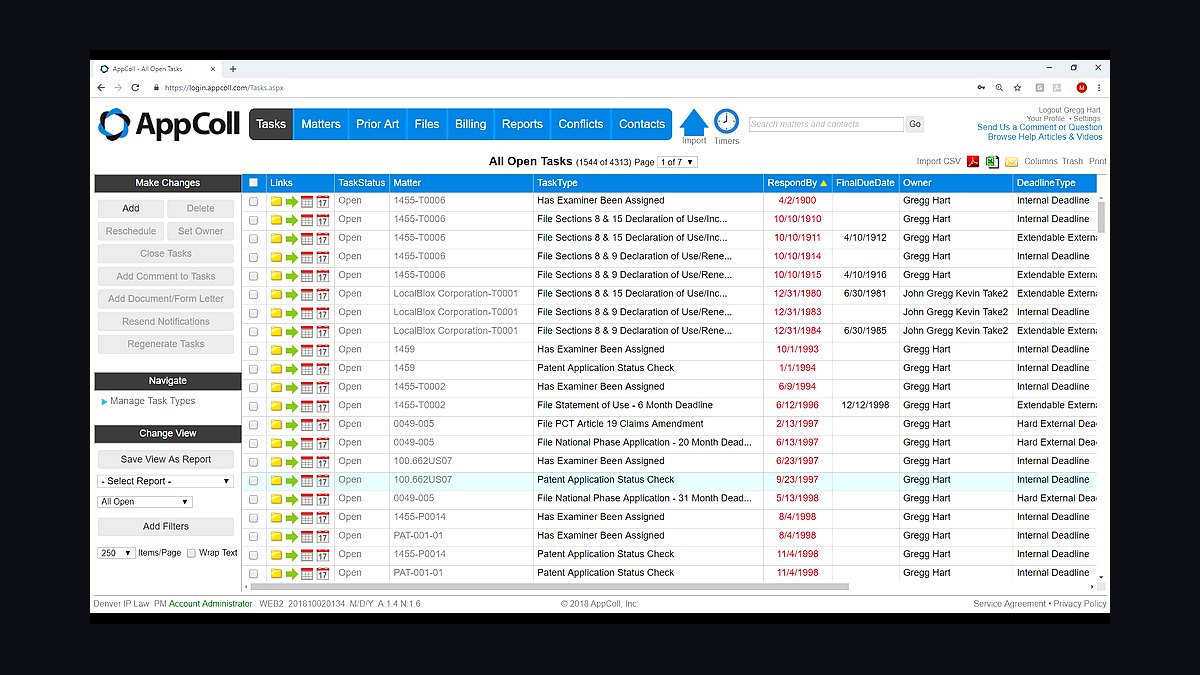The height and width of the screenshot is (675, 1200).
Task: Check the PAT-001-01 row due 8/4/1998
Action: click(x=253, y=537)
